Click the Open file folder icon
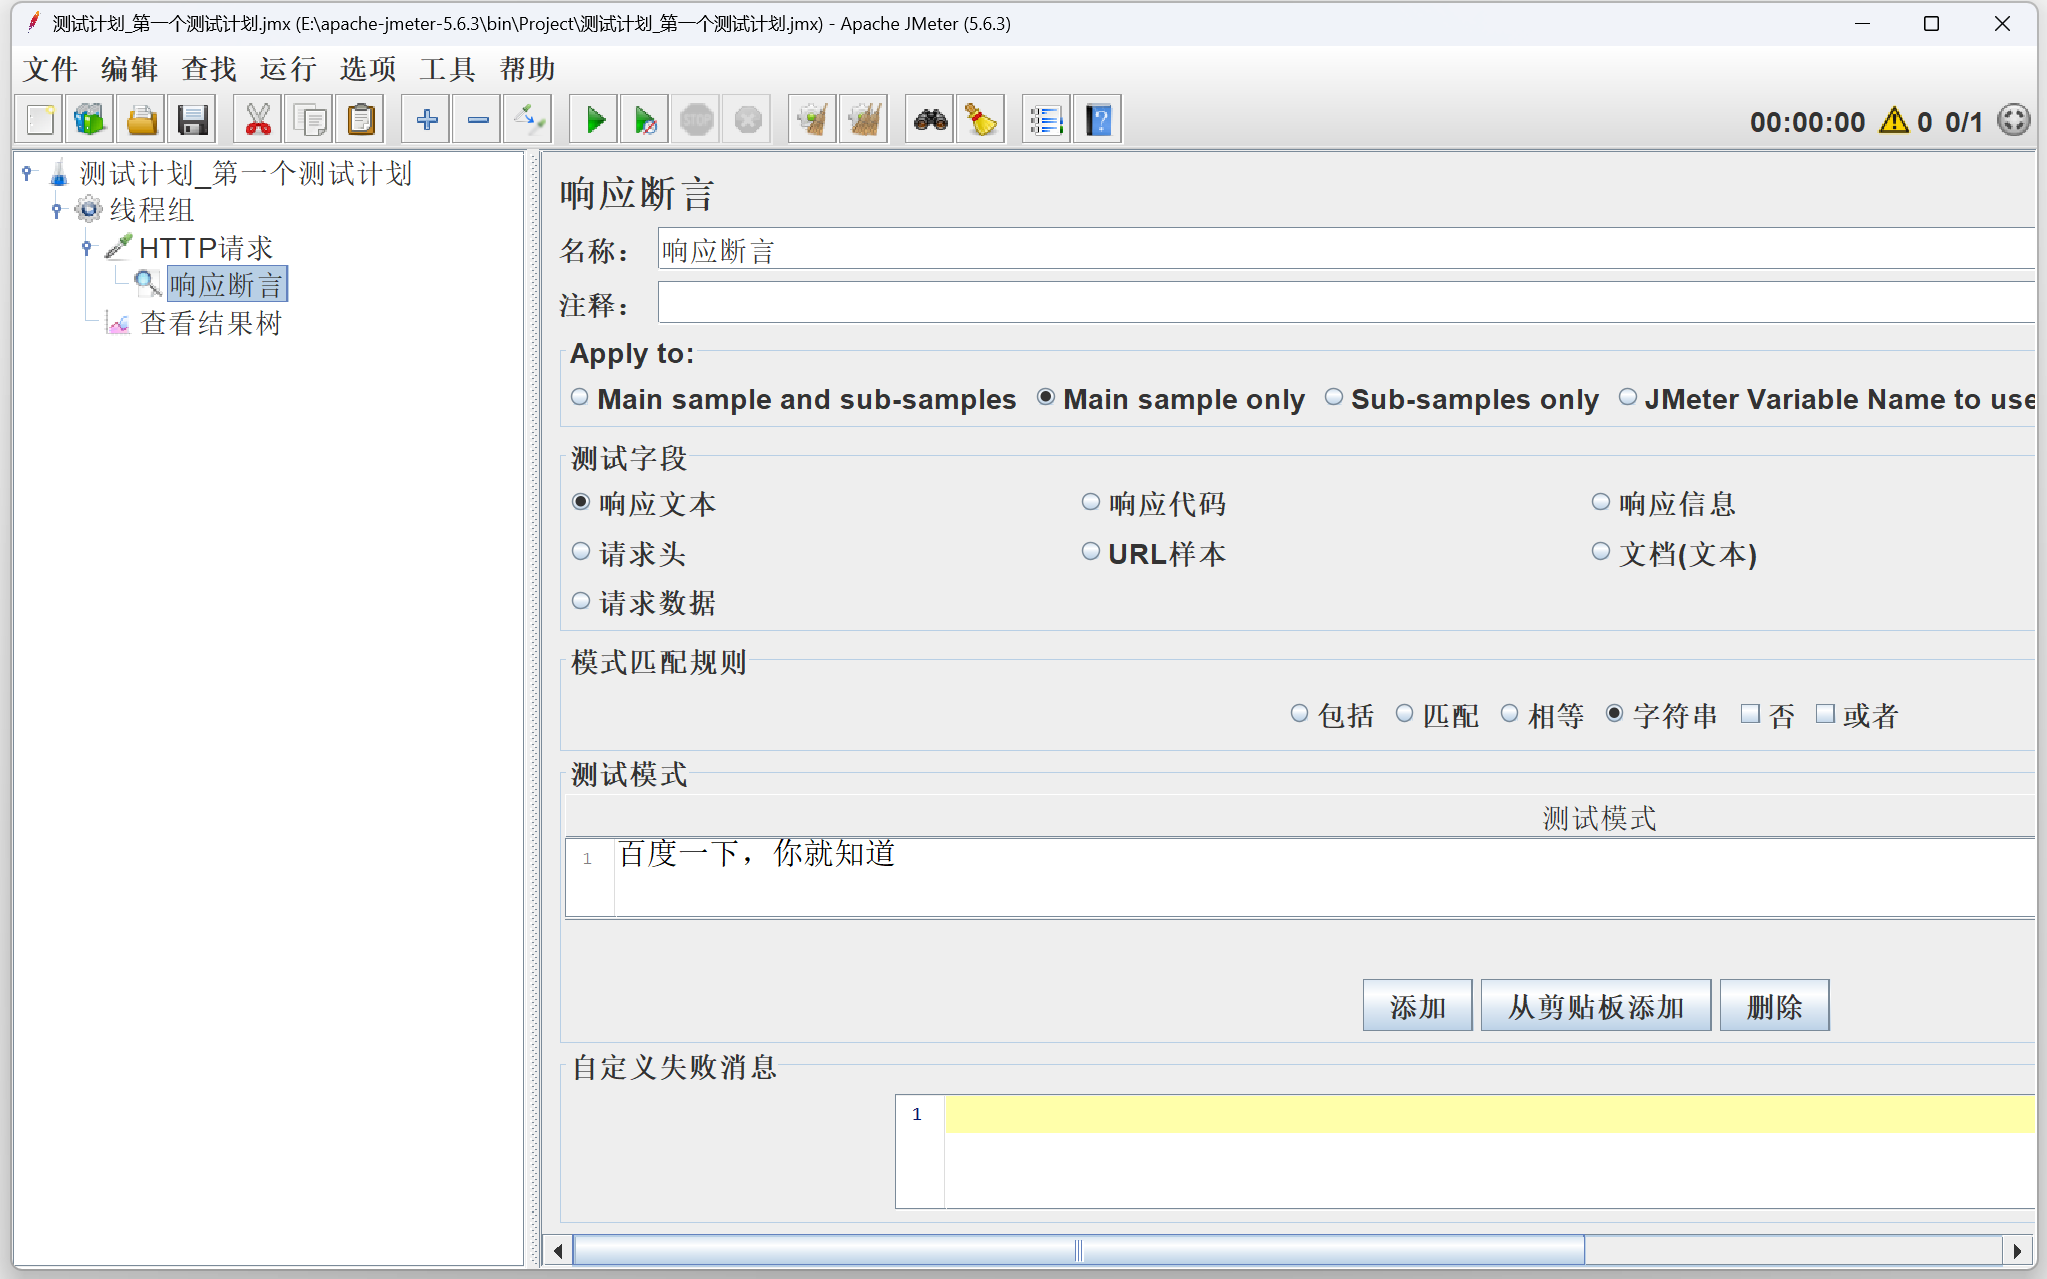This screenshot has width=2047, height=1279. (141, 120)
